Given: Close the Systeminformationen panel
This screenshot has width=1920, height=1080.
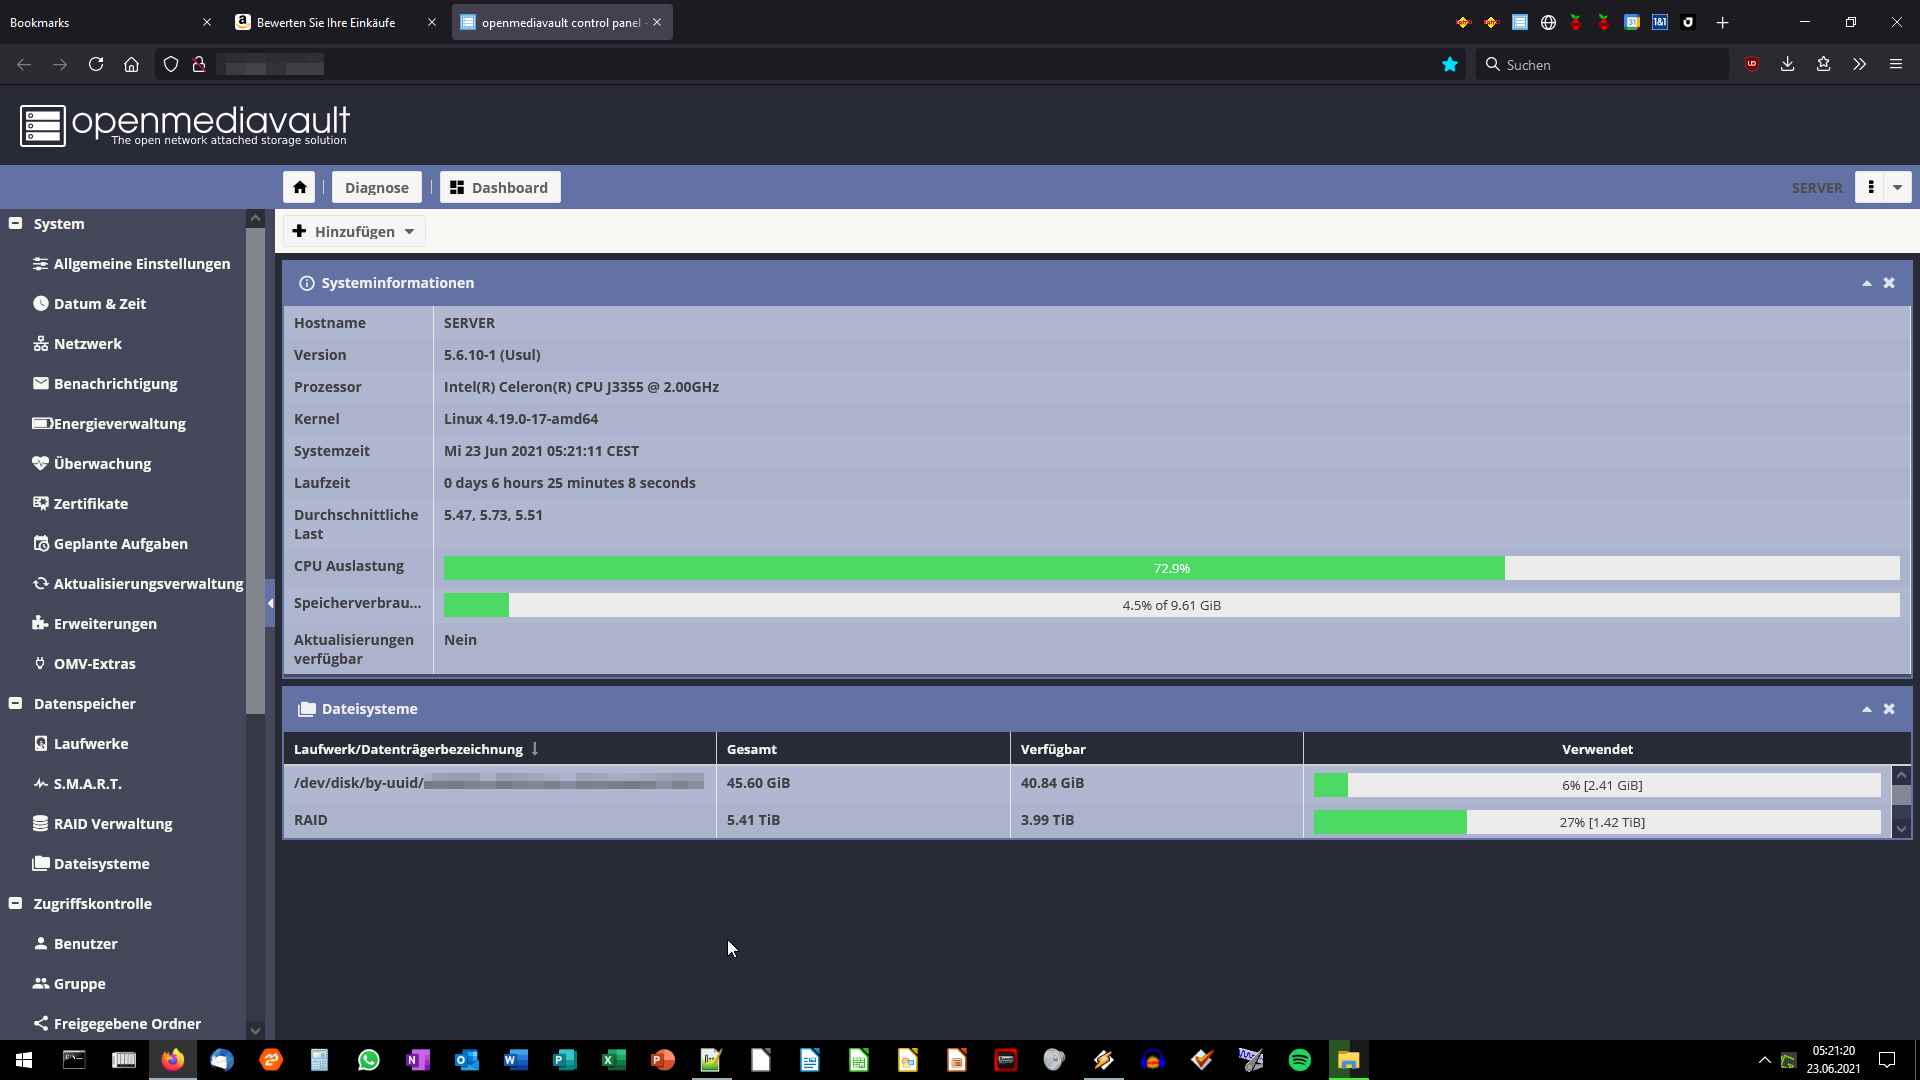Looking at the screenshot, I should [x=1889, y=283].
